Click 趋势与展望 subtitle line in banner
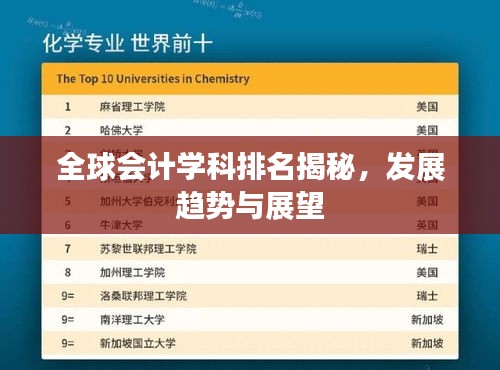This screenshot has width=500, height=370. pyautogui.click(x=250, y=206)
